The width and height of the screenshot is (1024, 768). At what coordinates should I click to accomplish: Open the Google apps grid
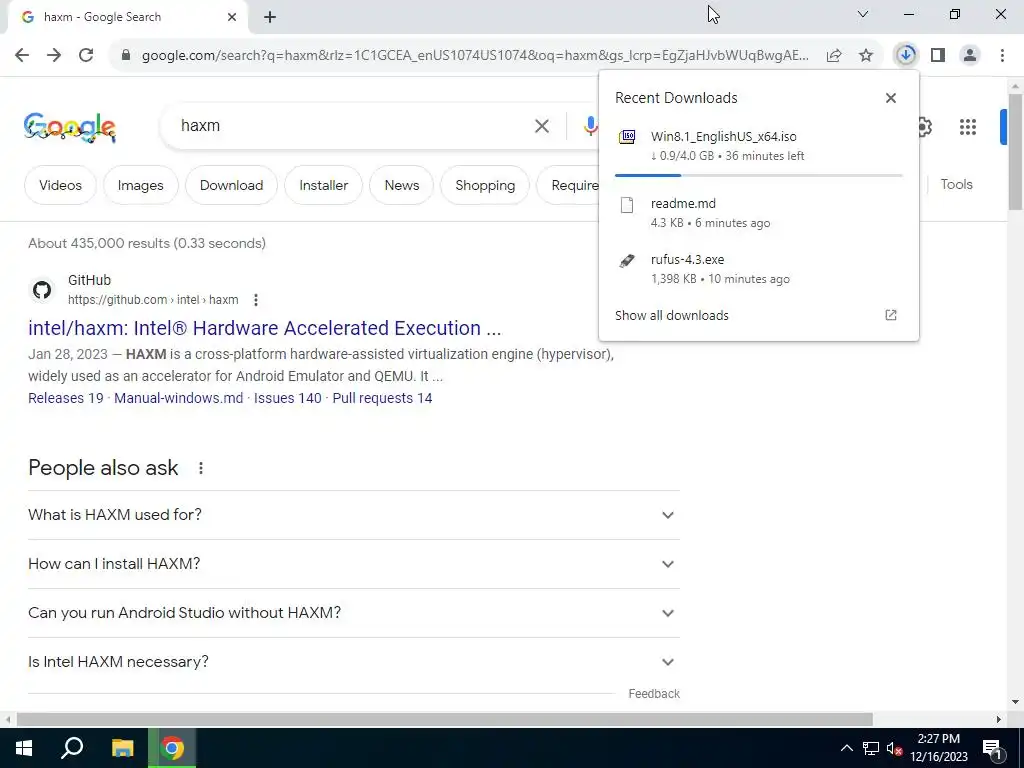click(968, 127)
